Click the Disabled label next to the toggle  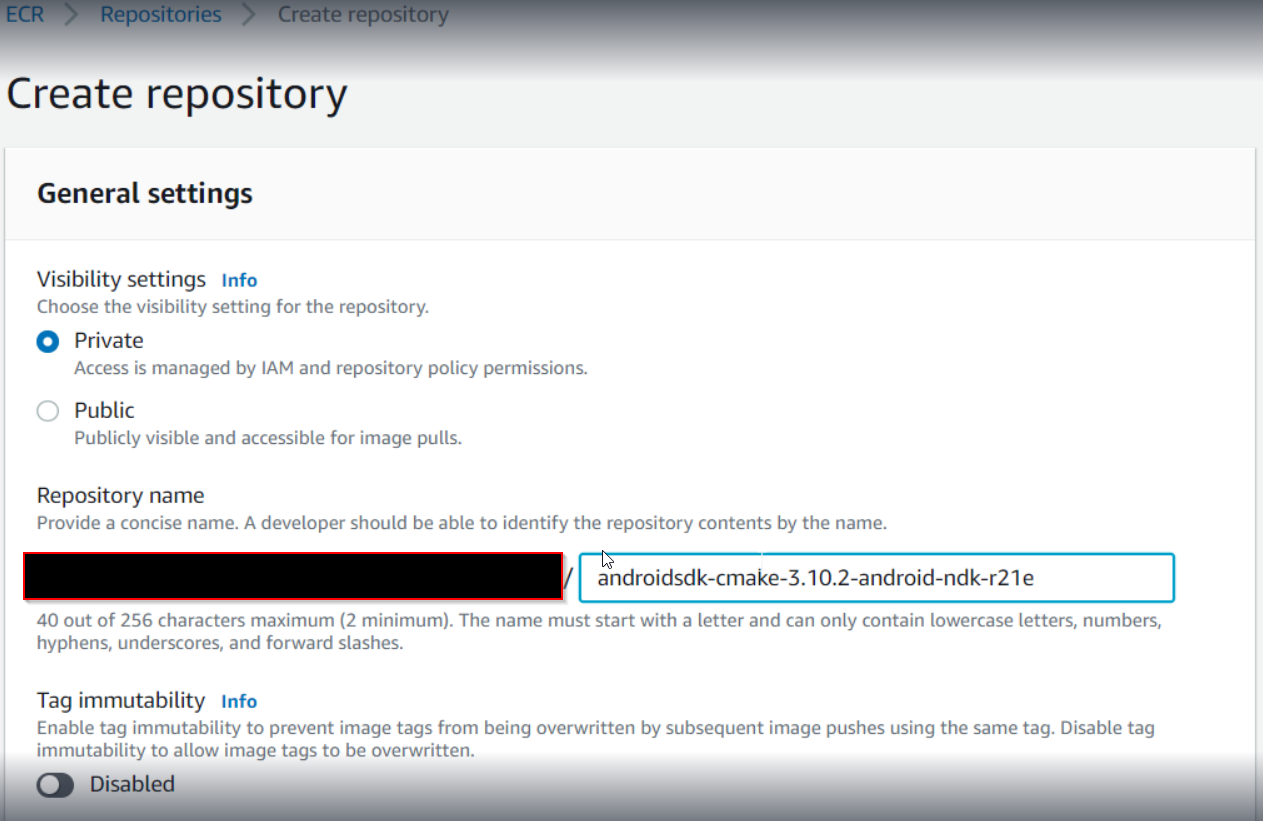(132, 785)
